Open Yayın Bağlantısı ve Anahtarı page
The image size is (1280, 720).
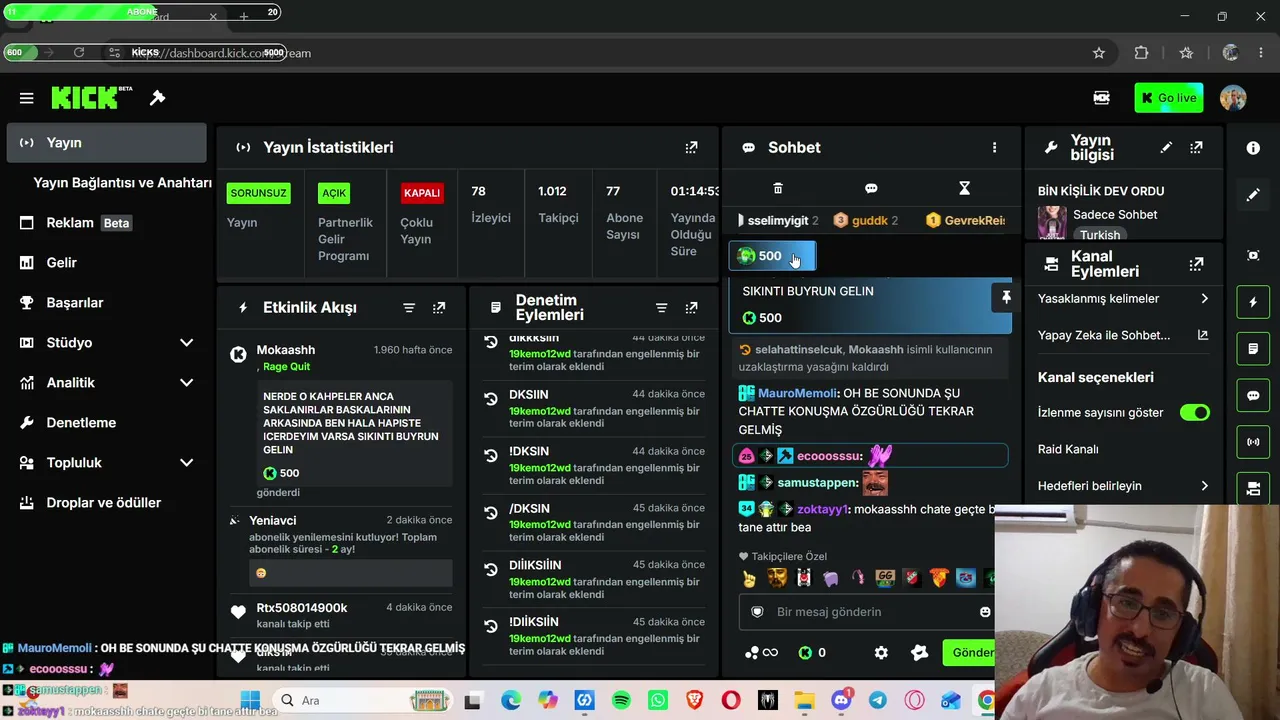click(122, 183)
